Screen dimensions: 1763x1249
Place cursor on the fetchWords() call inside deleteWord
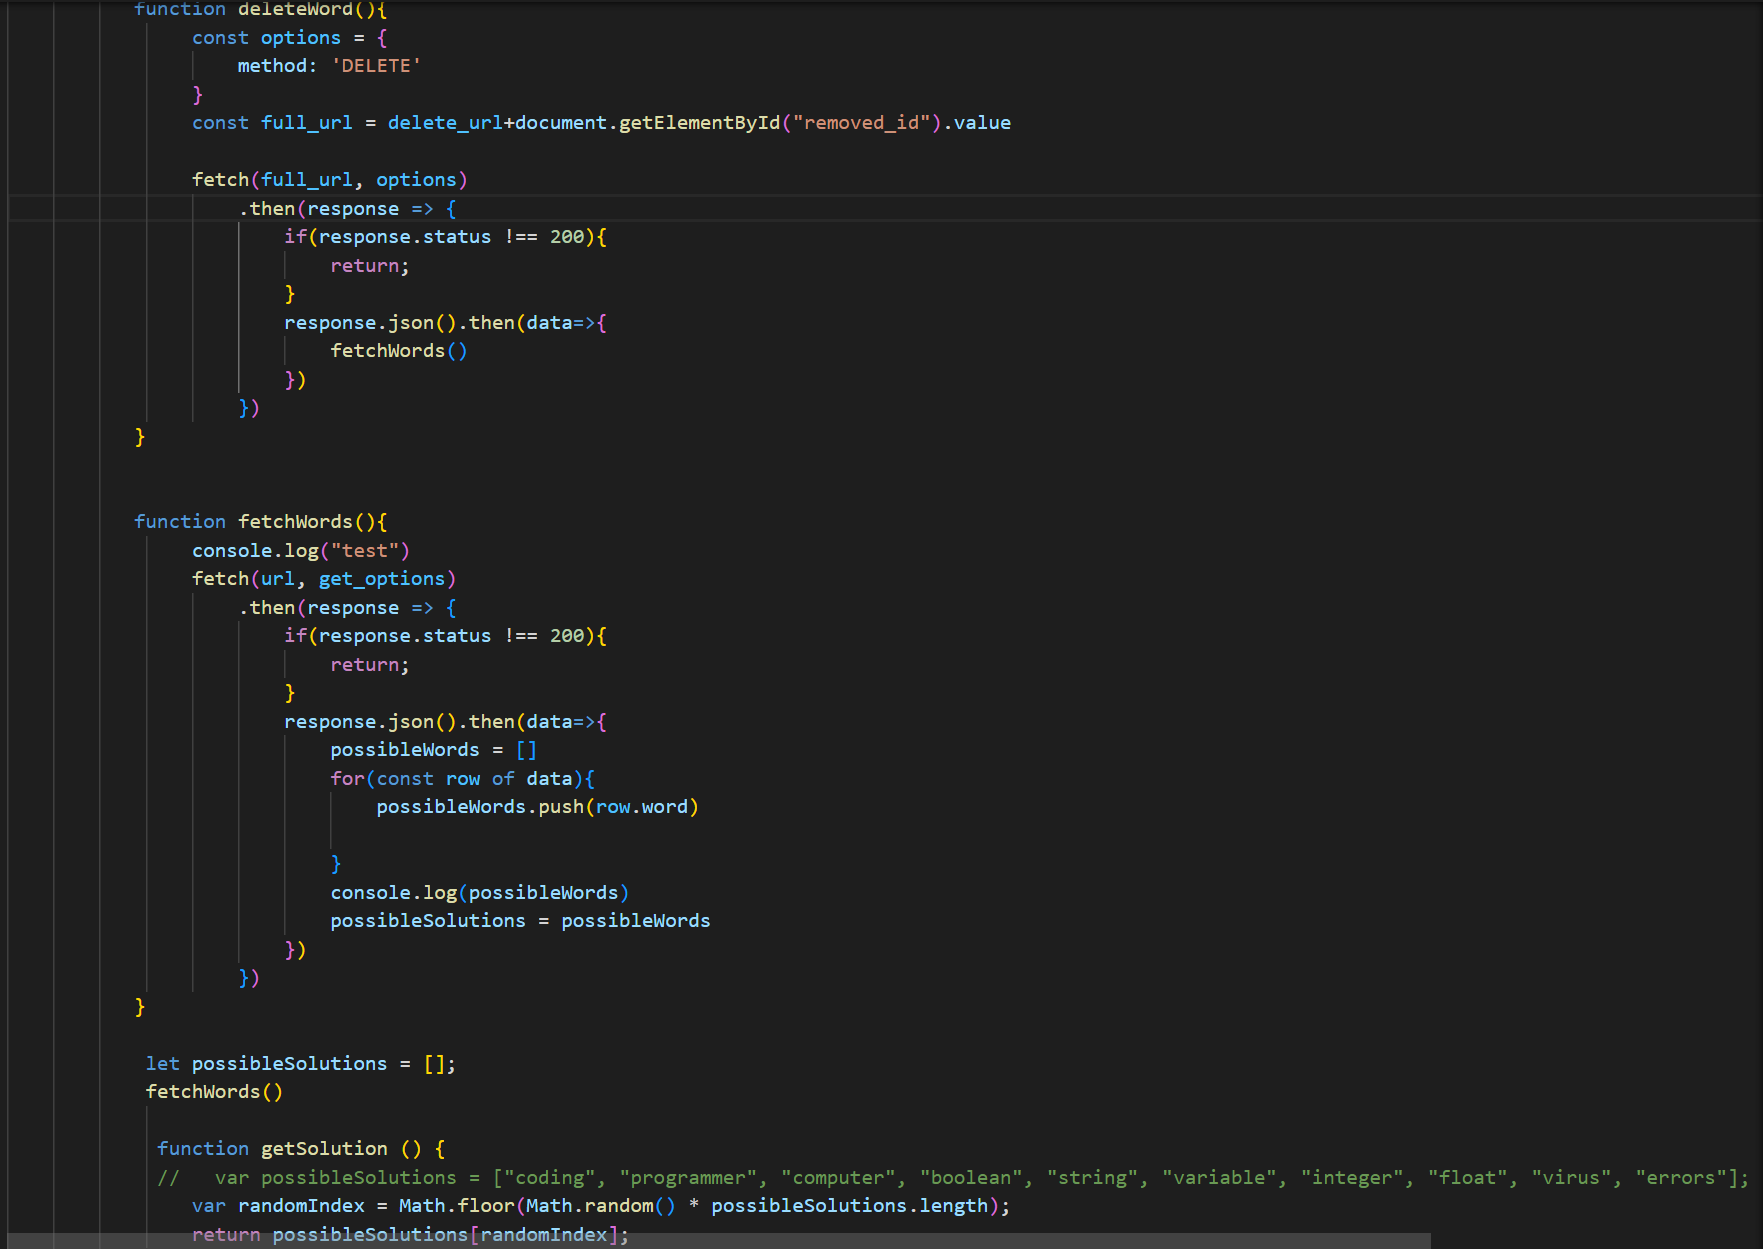coord(398,350)
